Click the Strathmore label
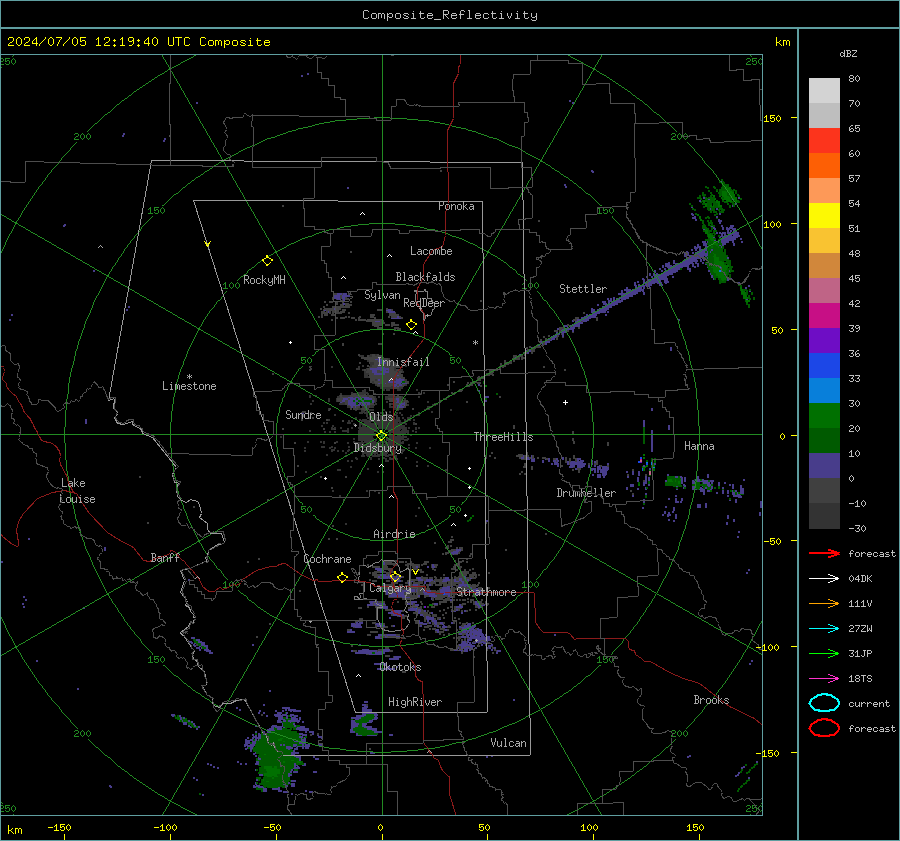 tap(486, 592)
